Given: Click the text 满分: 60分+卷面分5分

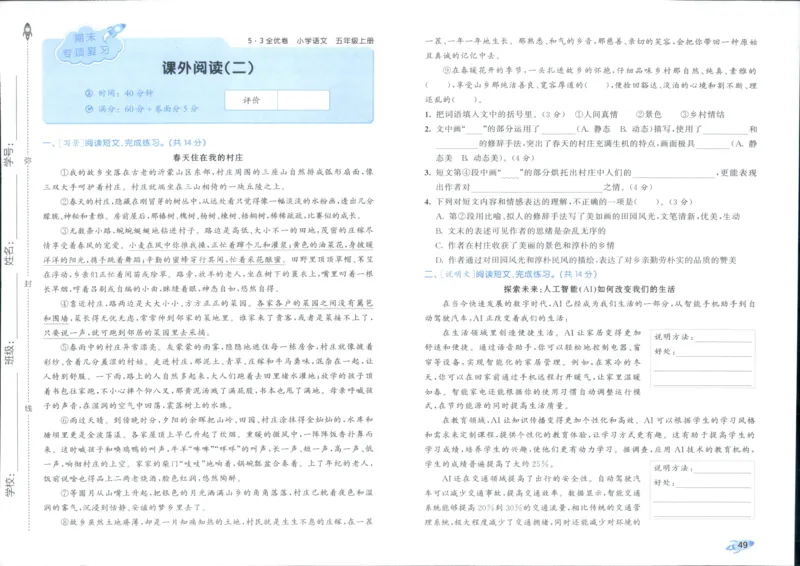Looking at the screenshot, I should click(x=148, y=109).
